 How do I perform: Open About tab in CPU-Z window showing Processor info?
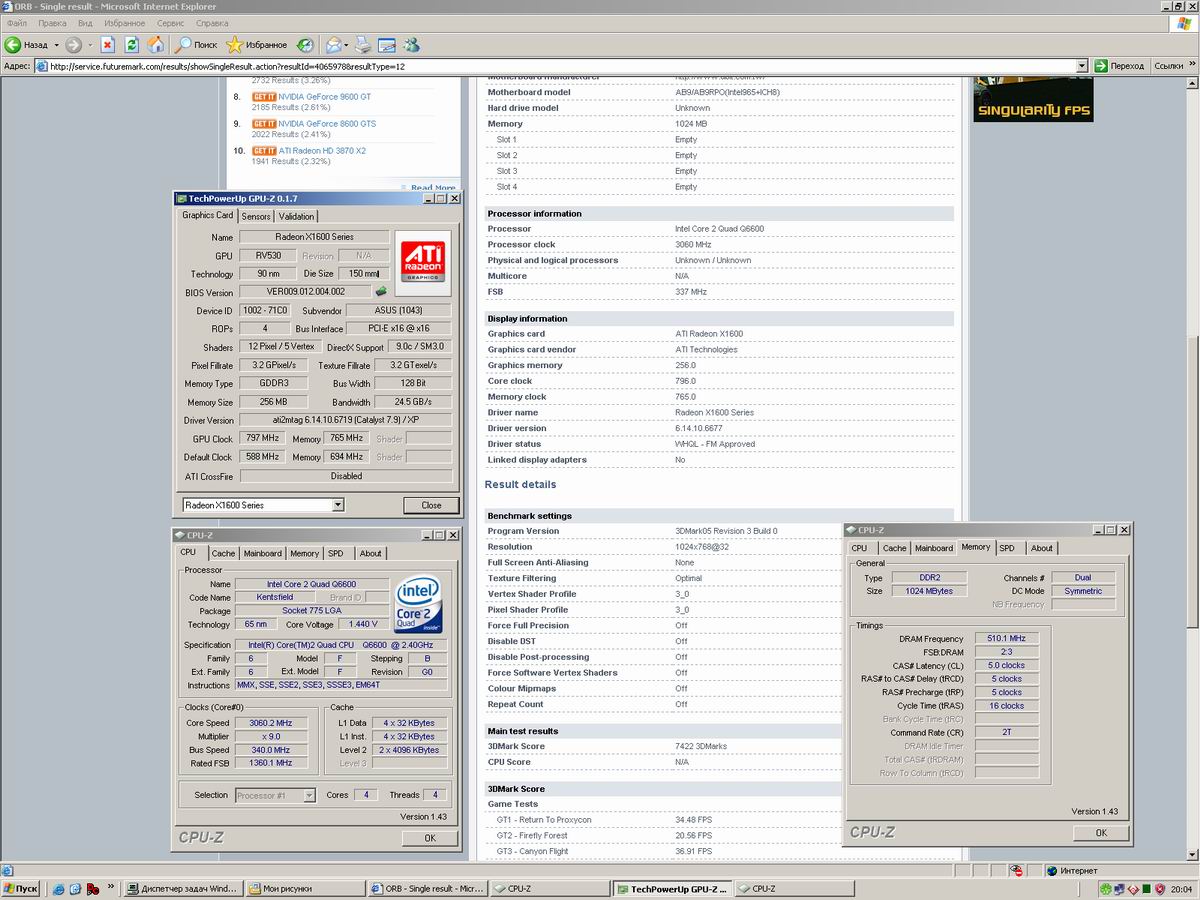click(x=371, y=553)
